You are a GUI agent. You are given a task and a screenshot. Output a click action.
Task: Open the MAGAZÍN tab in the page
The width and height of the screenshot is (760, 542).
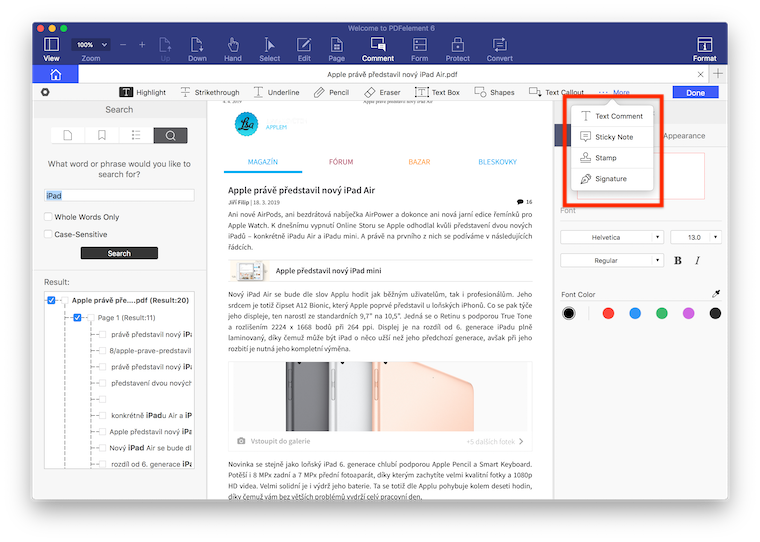[263, 162]
